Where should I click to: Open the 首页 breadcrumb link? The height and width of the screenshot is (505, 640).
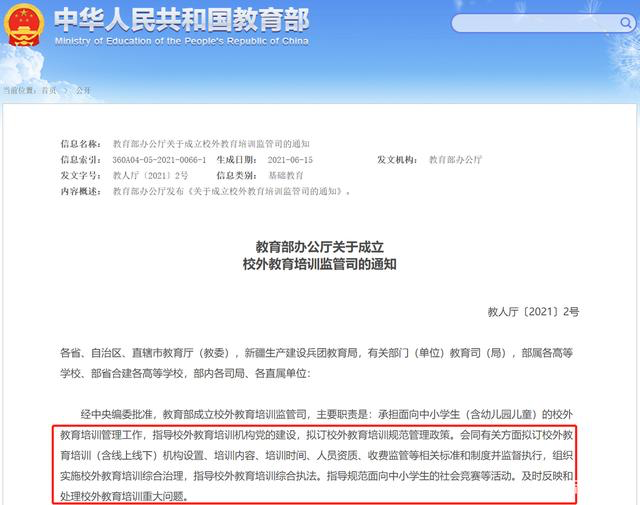[x=49, y=90]
